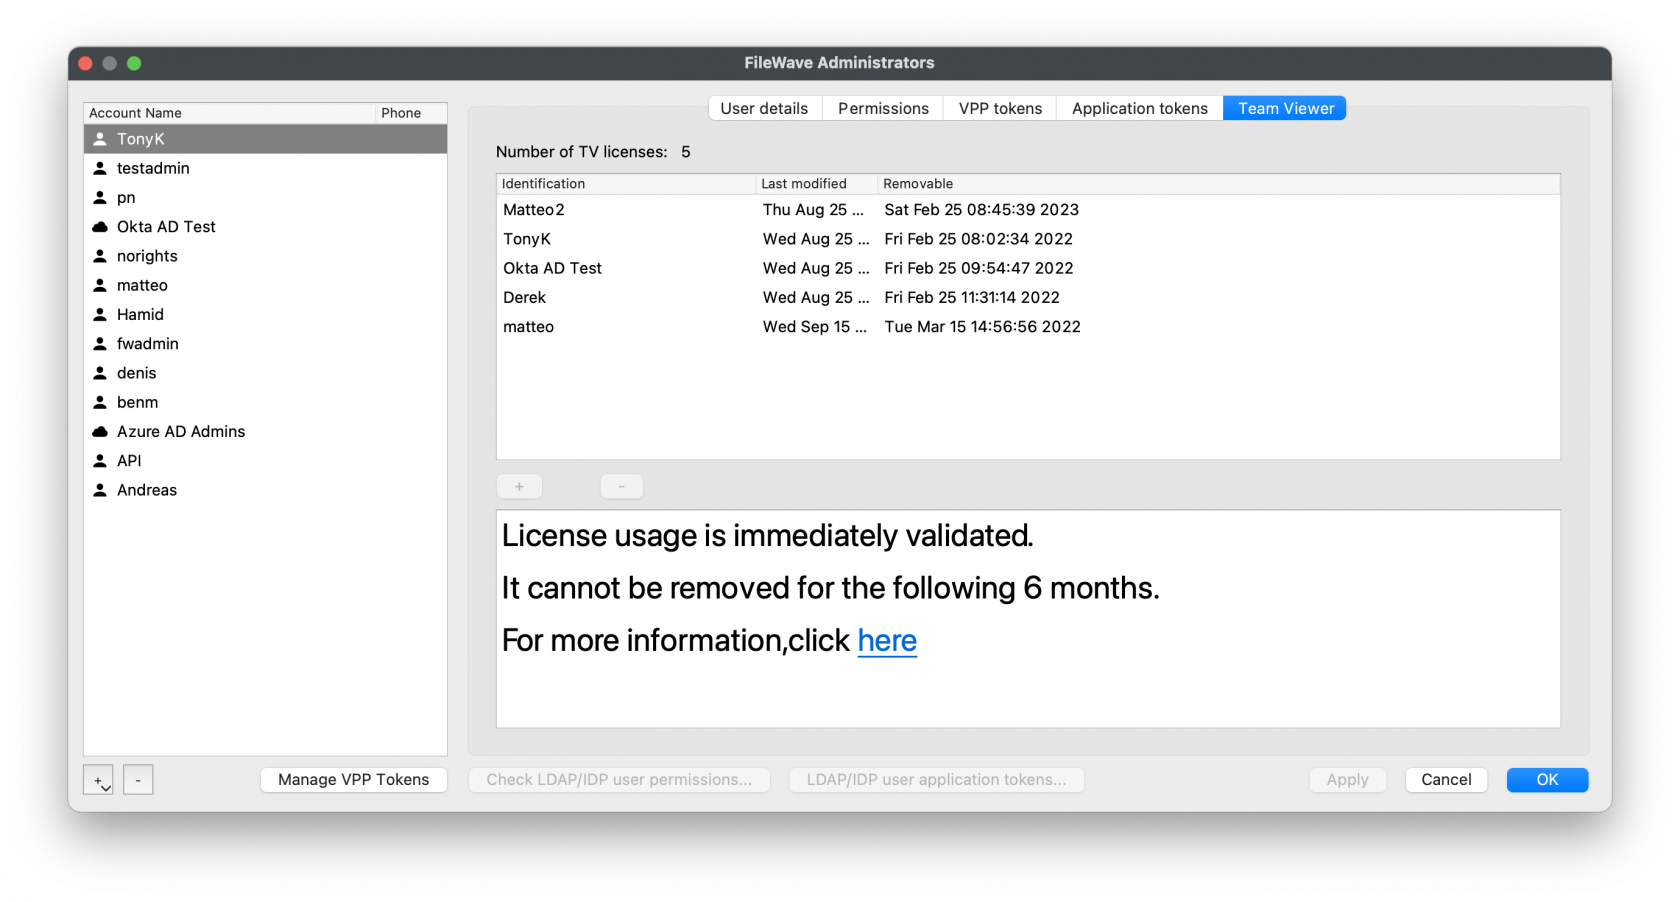Screen dimensions: 1680x902
Task: Follow the 'here' link for more information
Action: coord(887,640)
